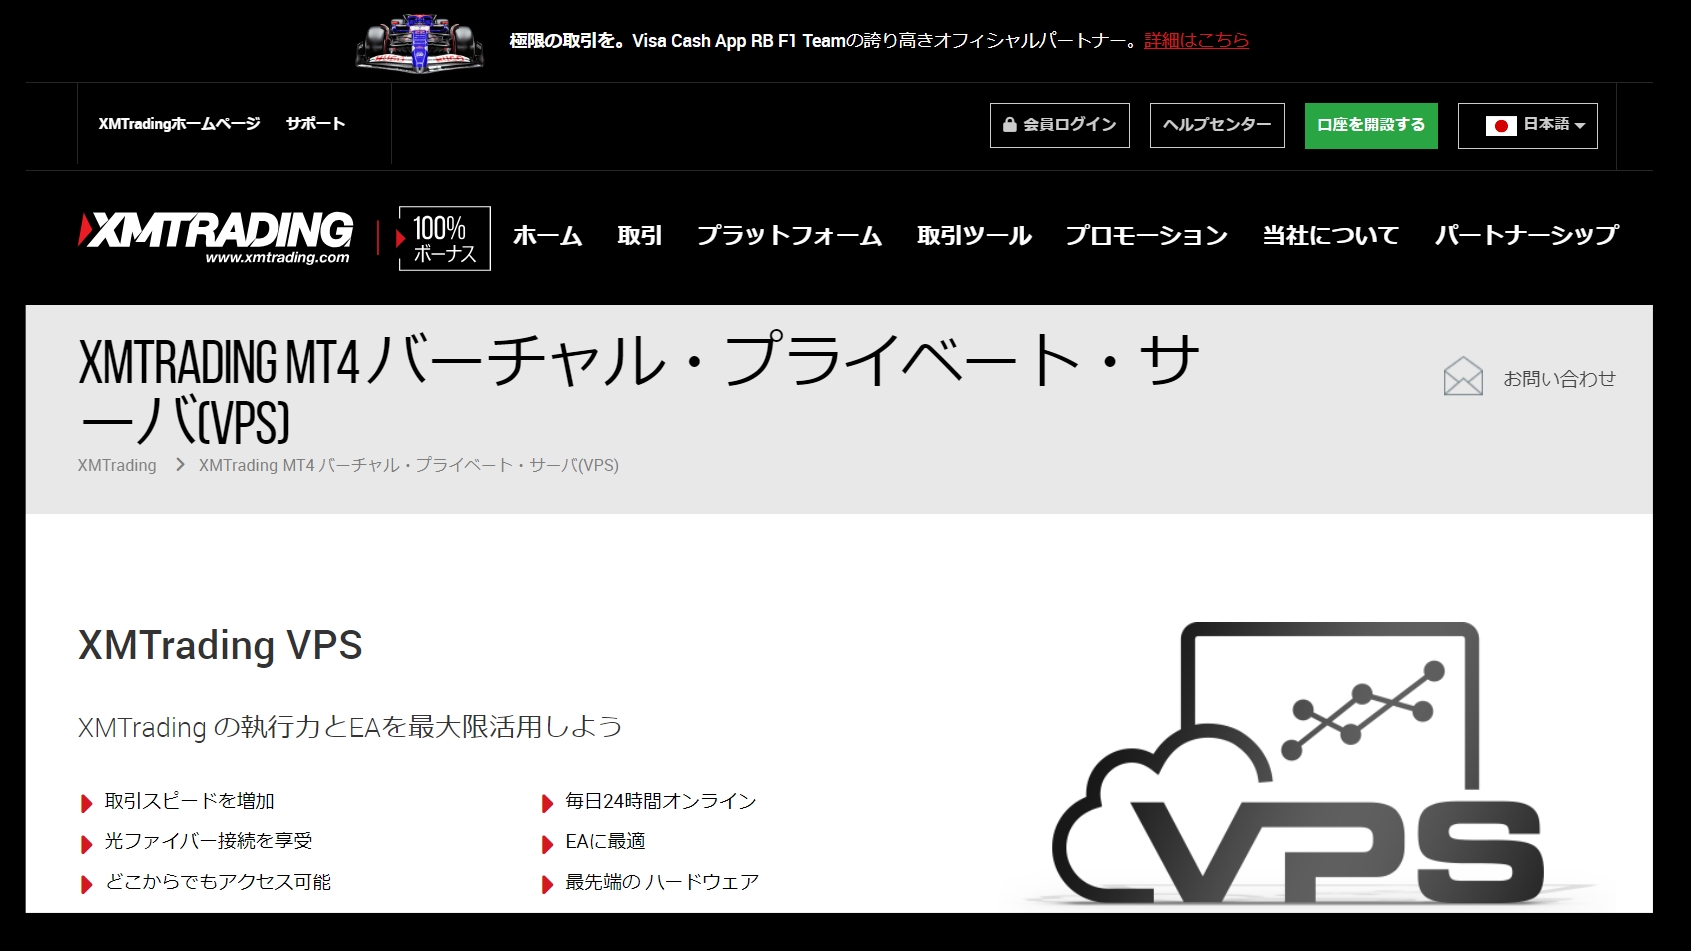1691x951 pixels.
Task: Click red arrow beside 取引スピードを増加
Action: tap(87, 803)
